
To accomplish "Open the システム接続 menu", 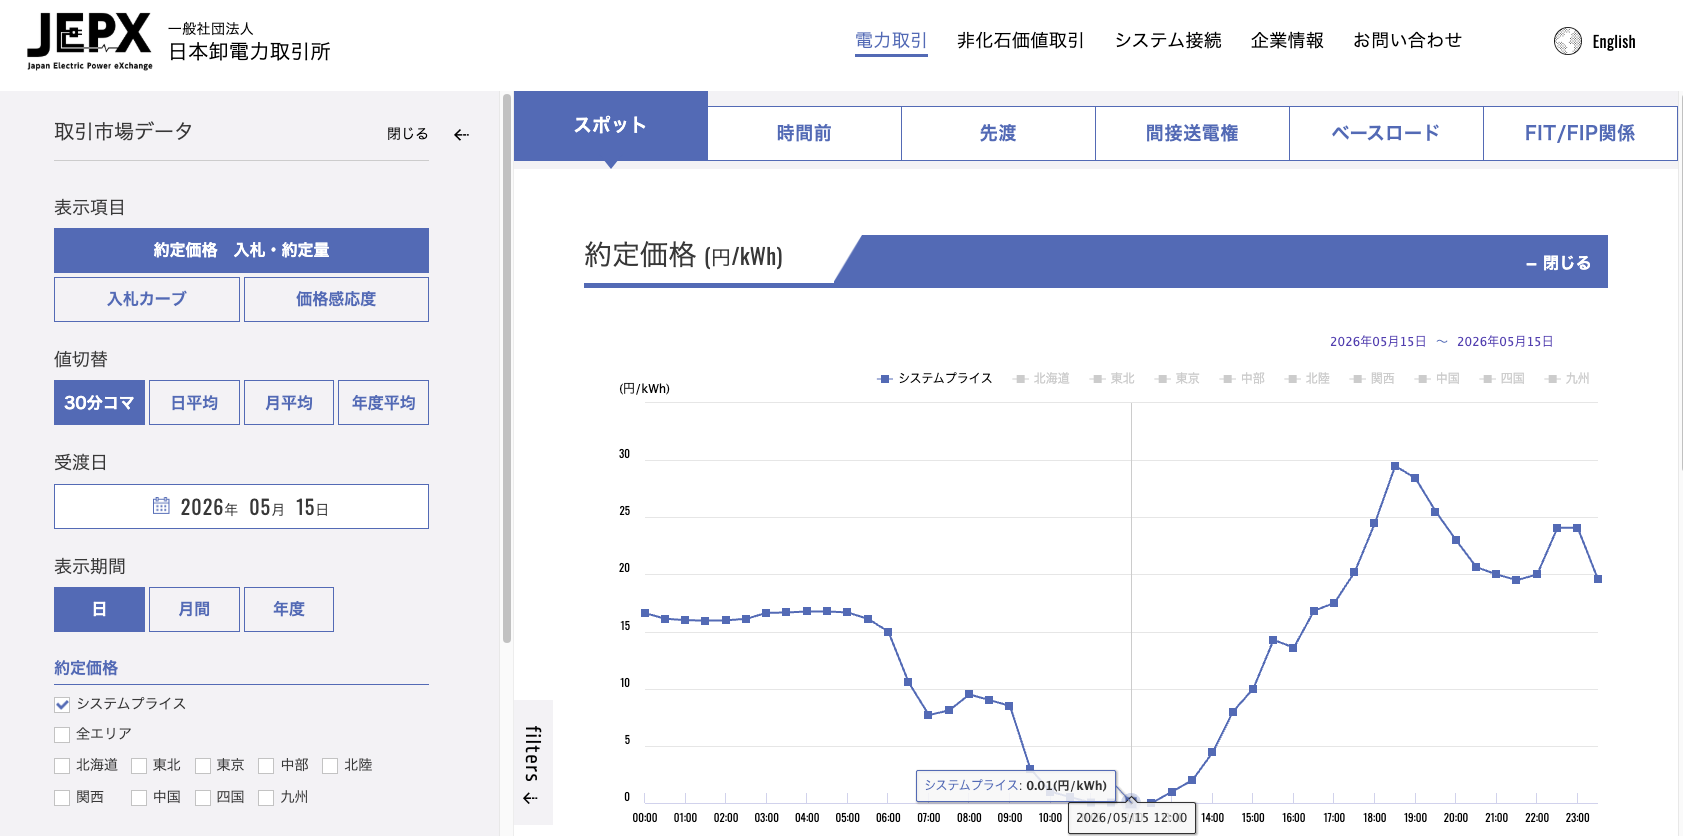I will click(x=1168, y=40).
